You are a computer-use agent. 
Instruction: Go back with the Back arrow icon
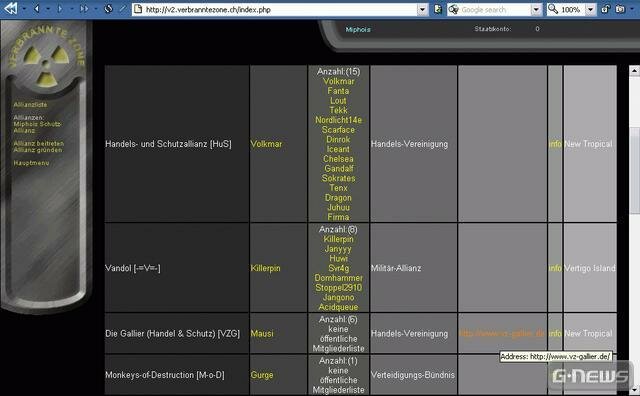[37, 9]
